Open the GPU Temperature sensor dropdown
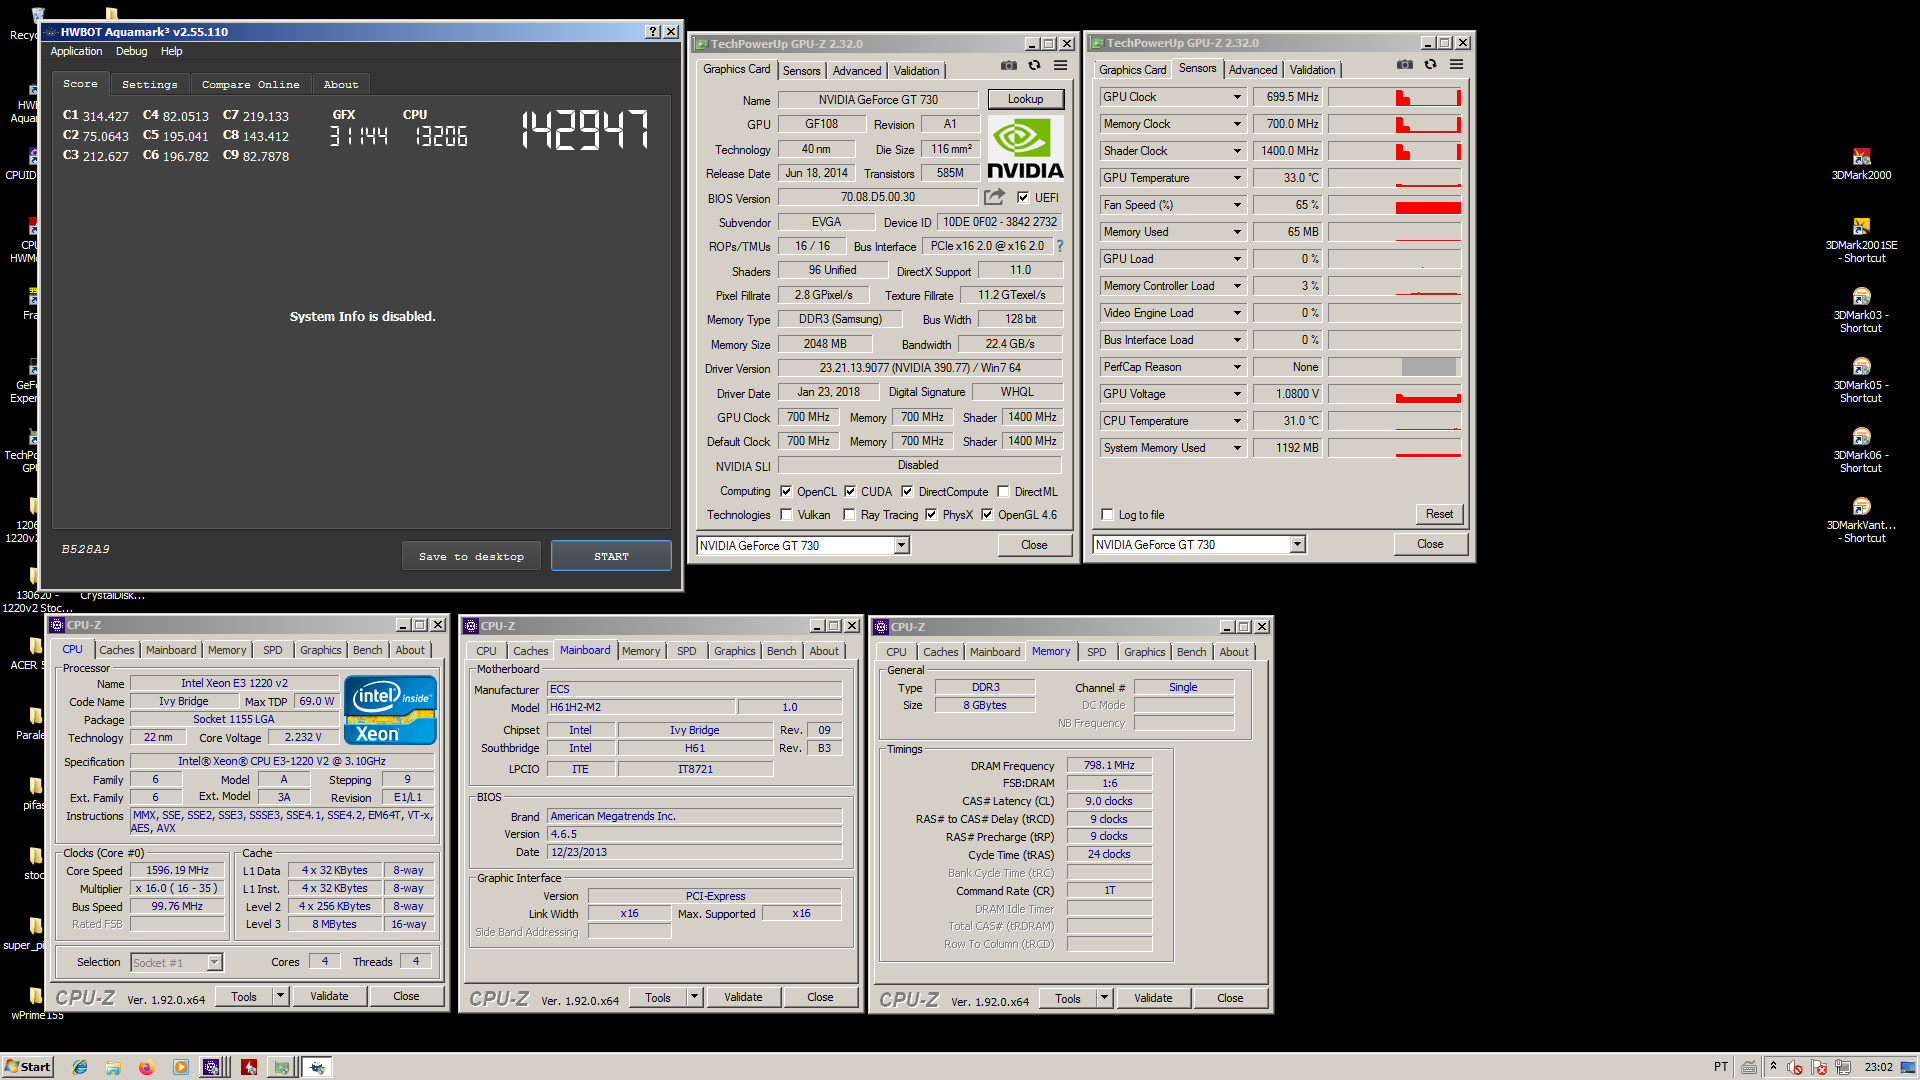The width and height of the screenshot is (1920, 1080). (1237, 178)
